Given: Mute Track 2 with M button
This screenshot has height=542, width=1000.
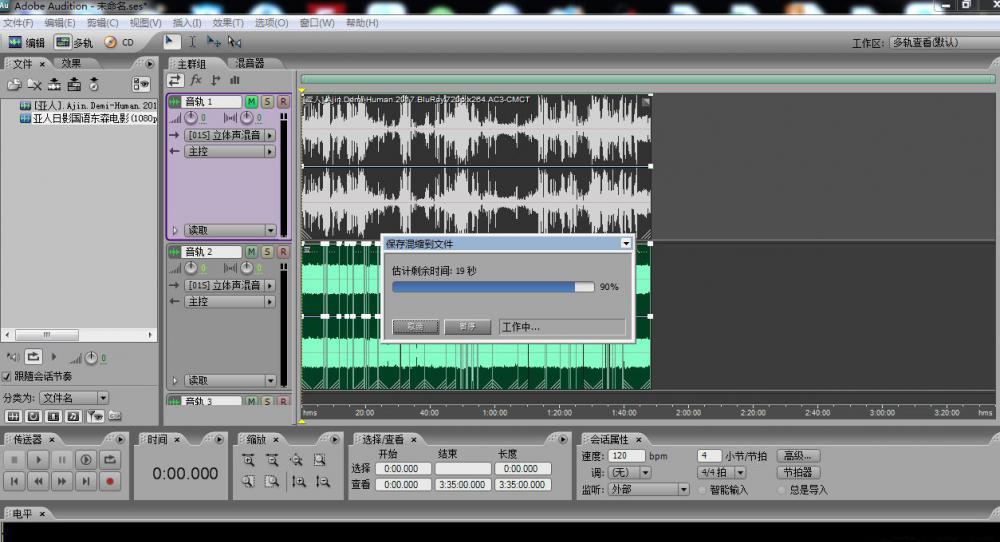Looking at the screenshot, I should [x=251, y=252].
